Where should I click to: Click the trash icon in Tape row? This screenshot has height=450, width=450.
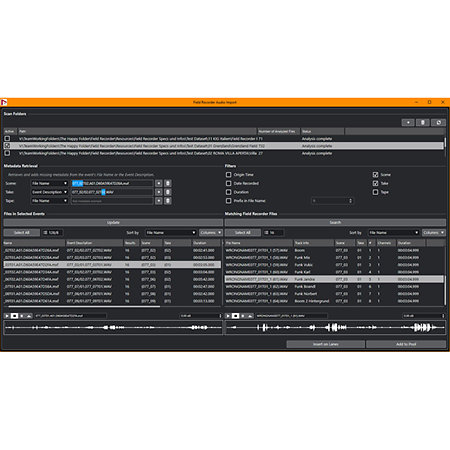[x=168, y=201]
